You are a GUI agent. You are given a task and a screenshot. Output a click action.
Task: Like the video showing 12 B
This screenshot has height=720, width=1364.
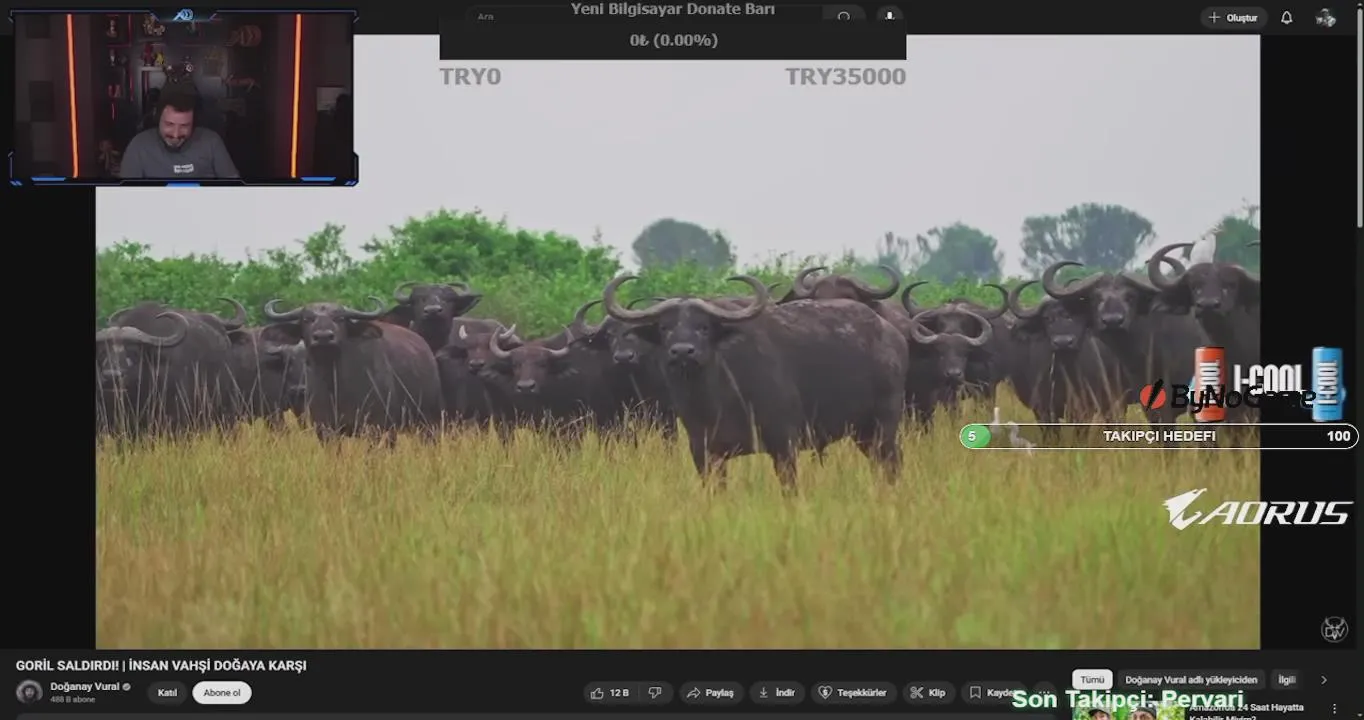coord(610,693)
